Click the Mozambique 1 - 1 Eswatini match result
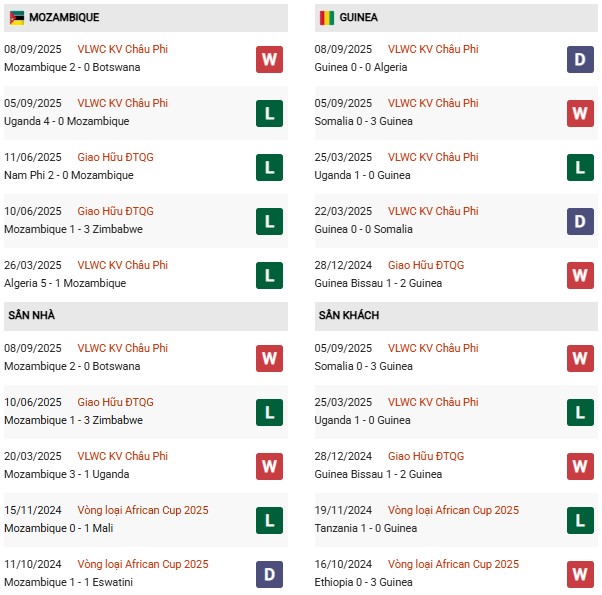Viewport: 602px width, 595px height. [x=69, y=582]
